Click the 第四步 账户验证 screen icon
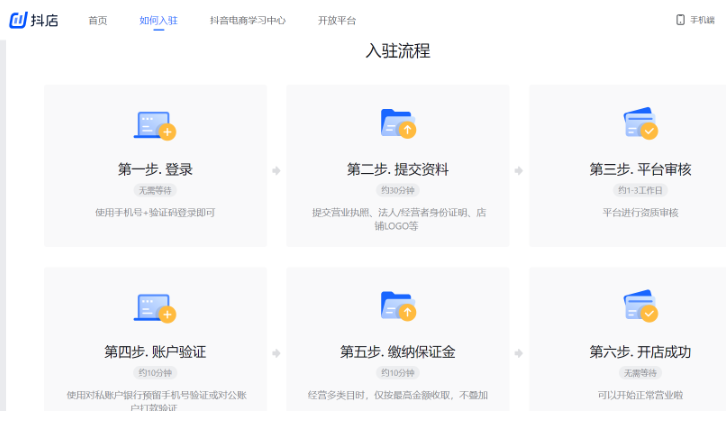This screenshot has height=421, width=726. tap(155, 307)
